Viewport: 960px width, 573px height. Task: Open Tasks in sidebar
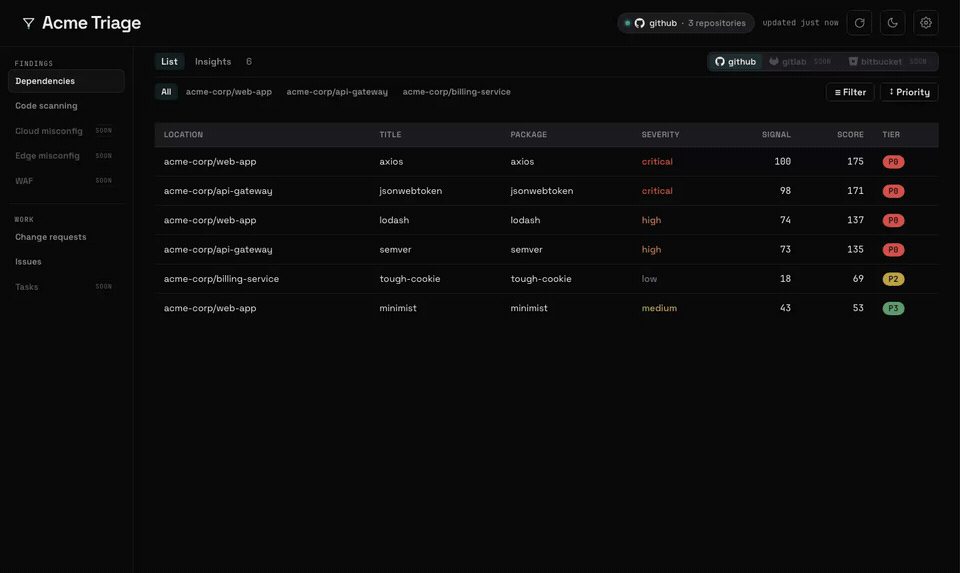66,287
